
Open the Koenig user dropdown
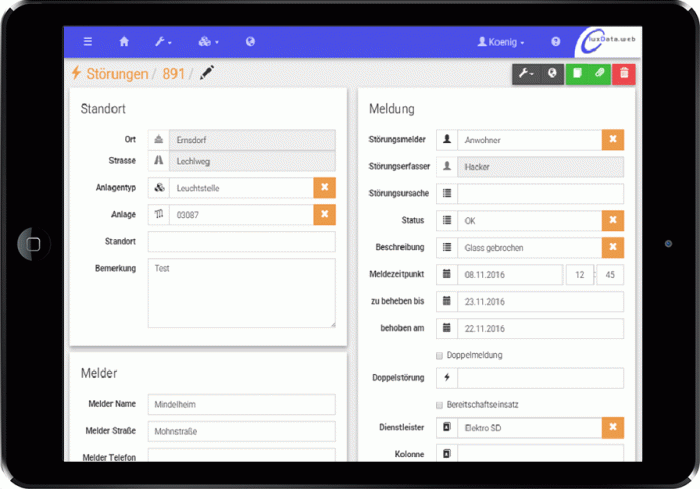(501, 42)
